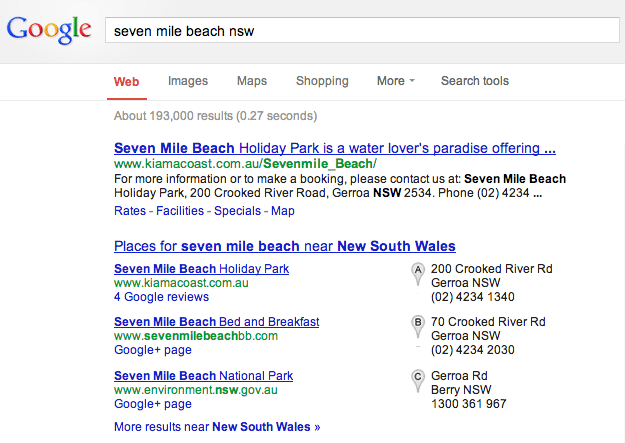Screen dimensions: 625x443
Task: Open Seven Mile Beach Holiday Park paradise result
Action: coord(335,148)
